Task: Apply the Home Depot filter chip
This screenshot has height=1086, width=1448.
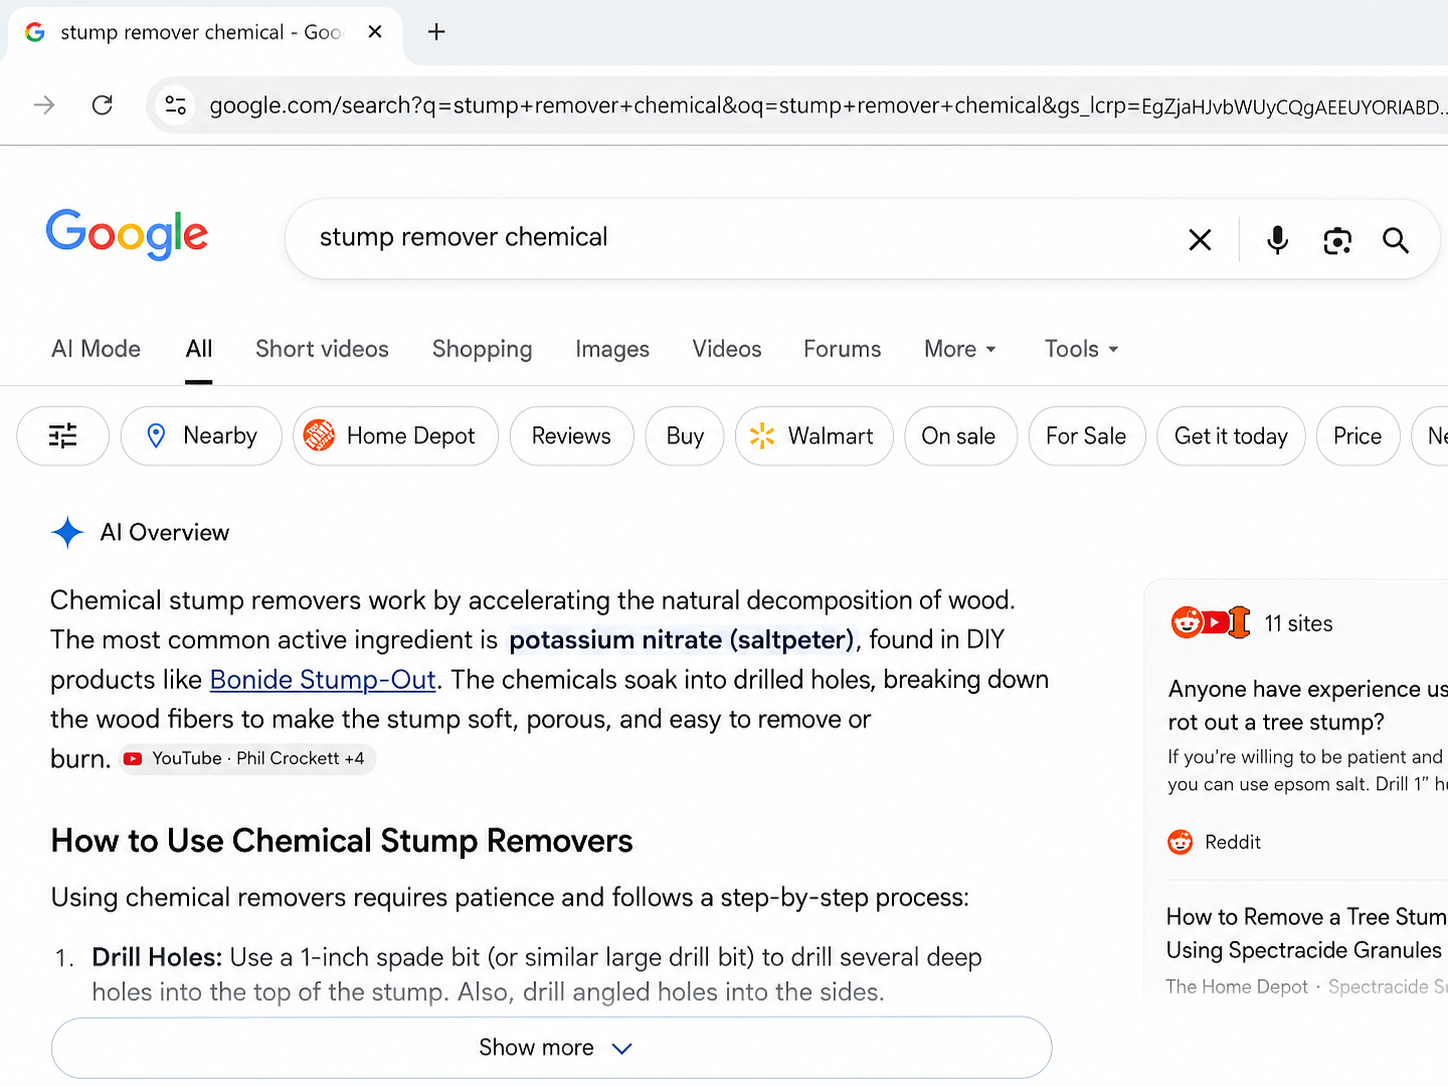Action: 396,436
